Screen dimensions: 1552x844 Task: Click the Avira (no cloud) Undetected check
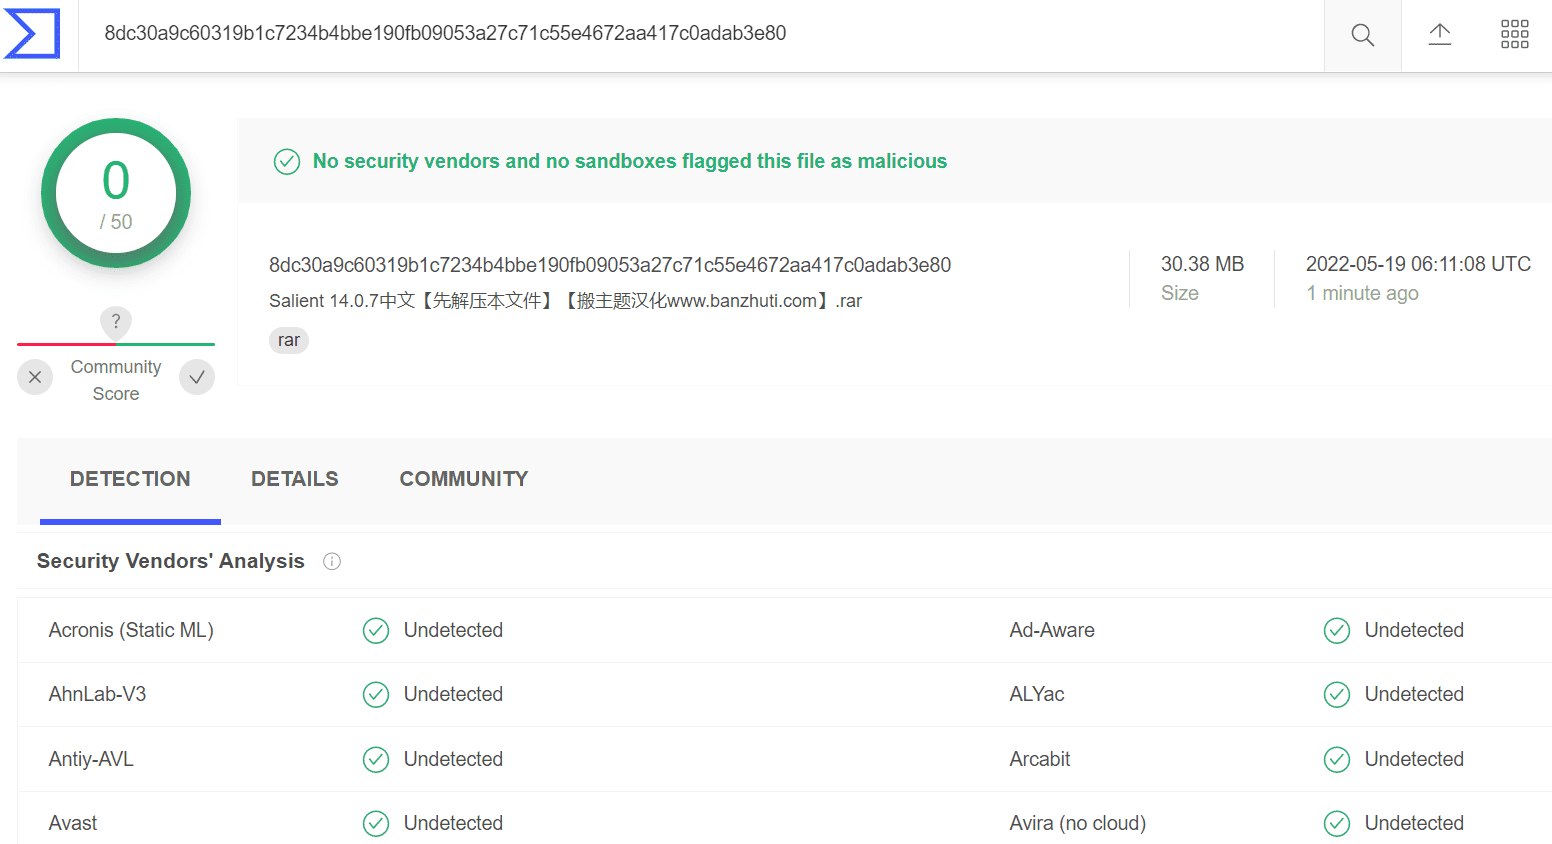coord(1337,824)
